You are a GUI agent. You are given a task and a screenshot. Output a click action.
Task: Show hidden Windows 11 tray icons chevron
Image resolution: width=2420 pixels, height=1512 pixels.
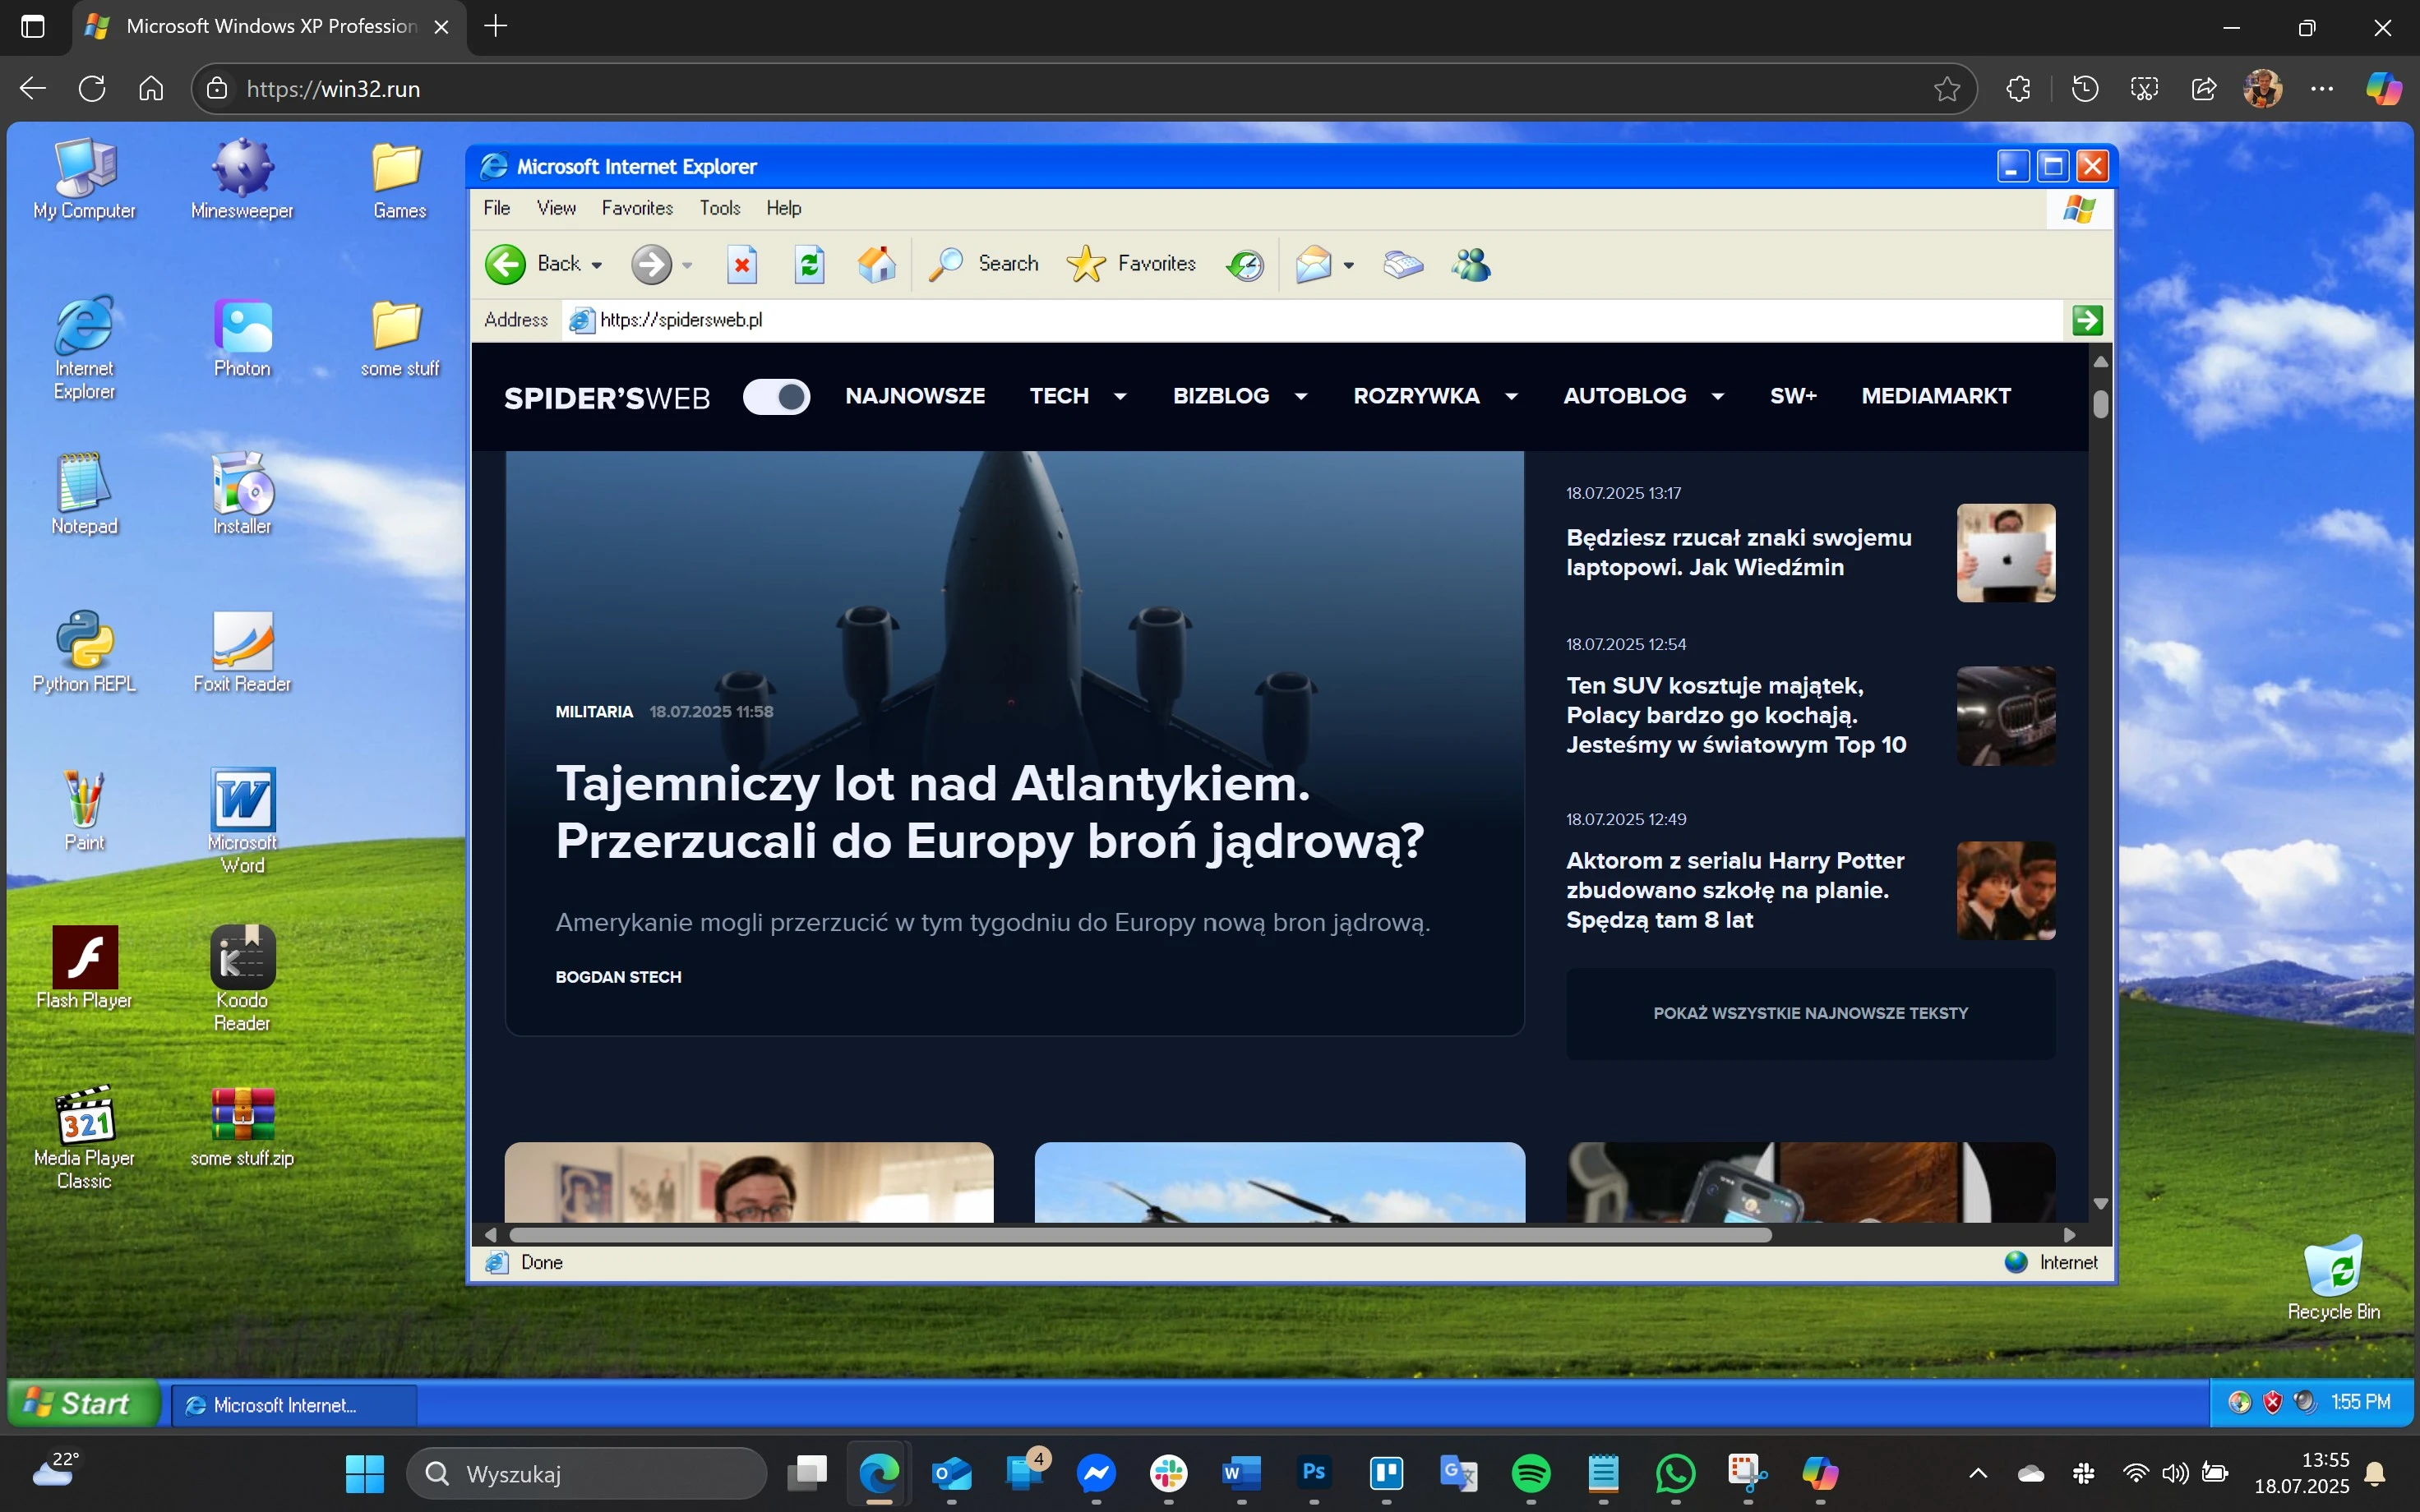click(x=1977, y=1473)
